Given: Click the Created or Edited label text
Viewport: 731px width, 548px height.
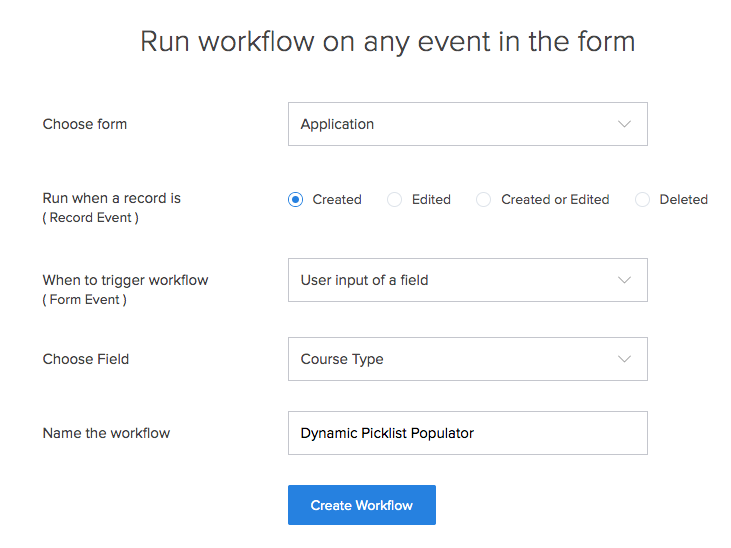Looking at the screenshot, I should (x=555, y=200).
